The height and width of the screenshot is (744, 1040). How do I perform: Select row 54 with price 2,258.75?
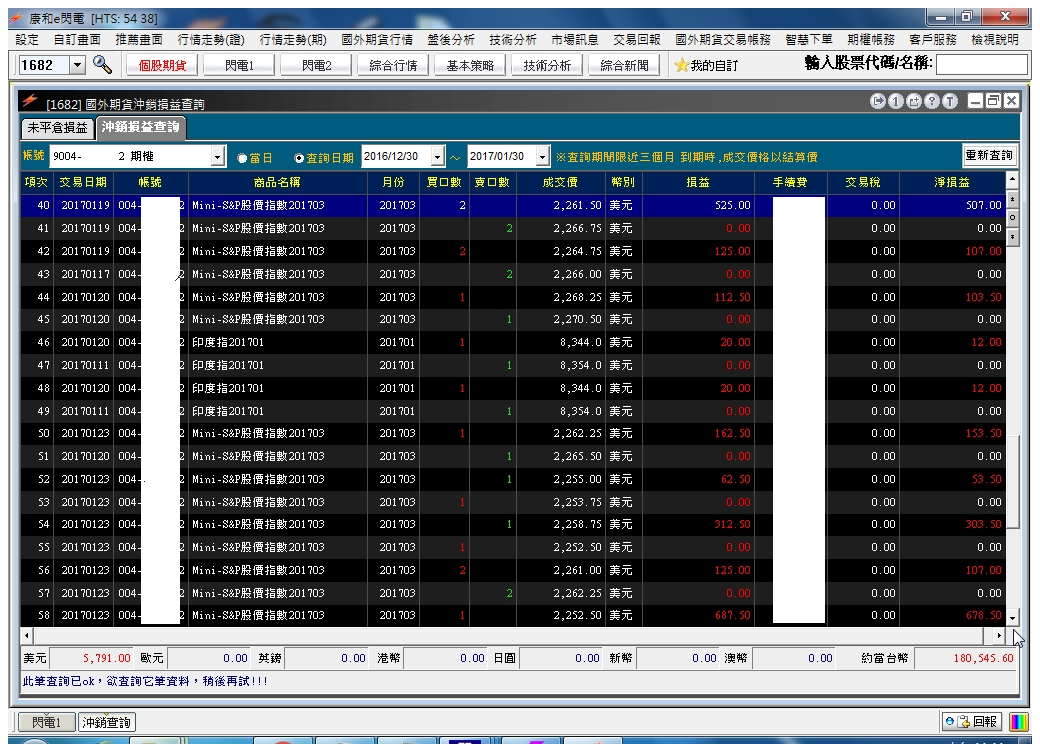pyautogui.click(x=513, y=525)
